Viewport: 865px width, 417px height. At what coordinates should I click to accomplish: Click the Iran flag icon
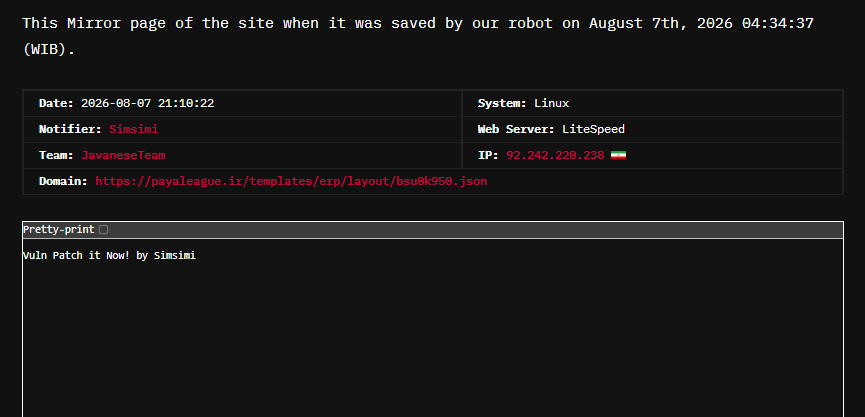[x=618, y=156]
